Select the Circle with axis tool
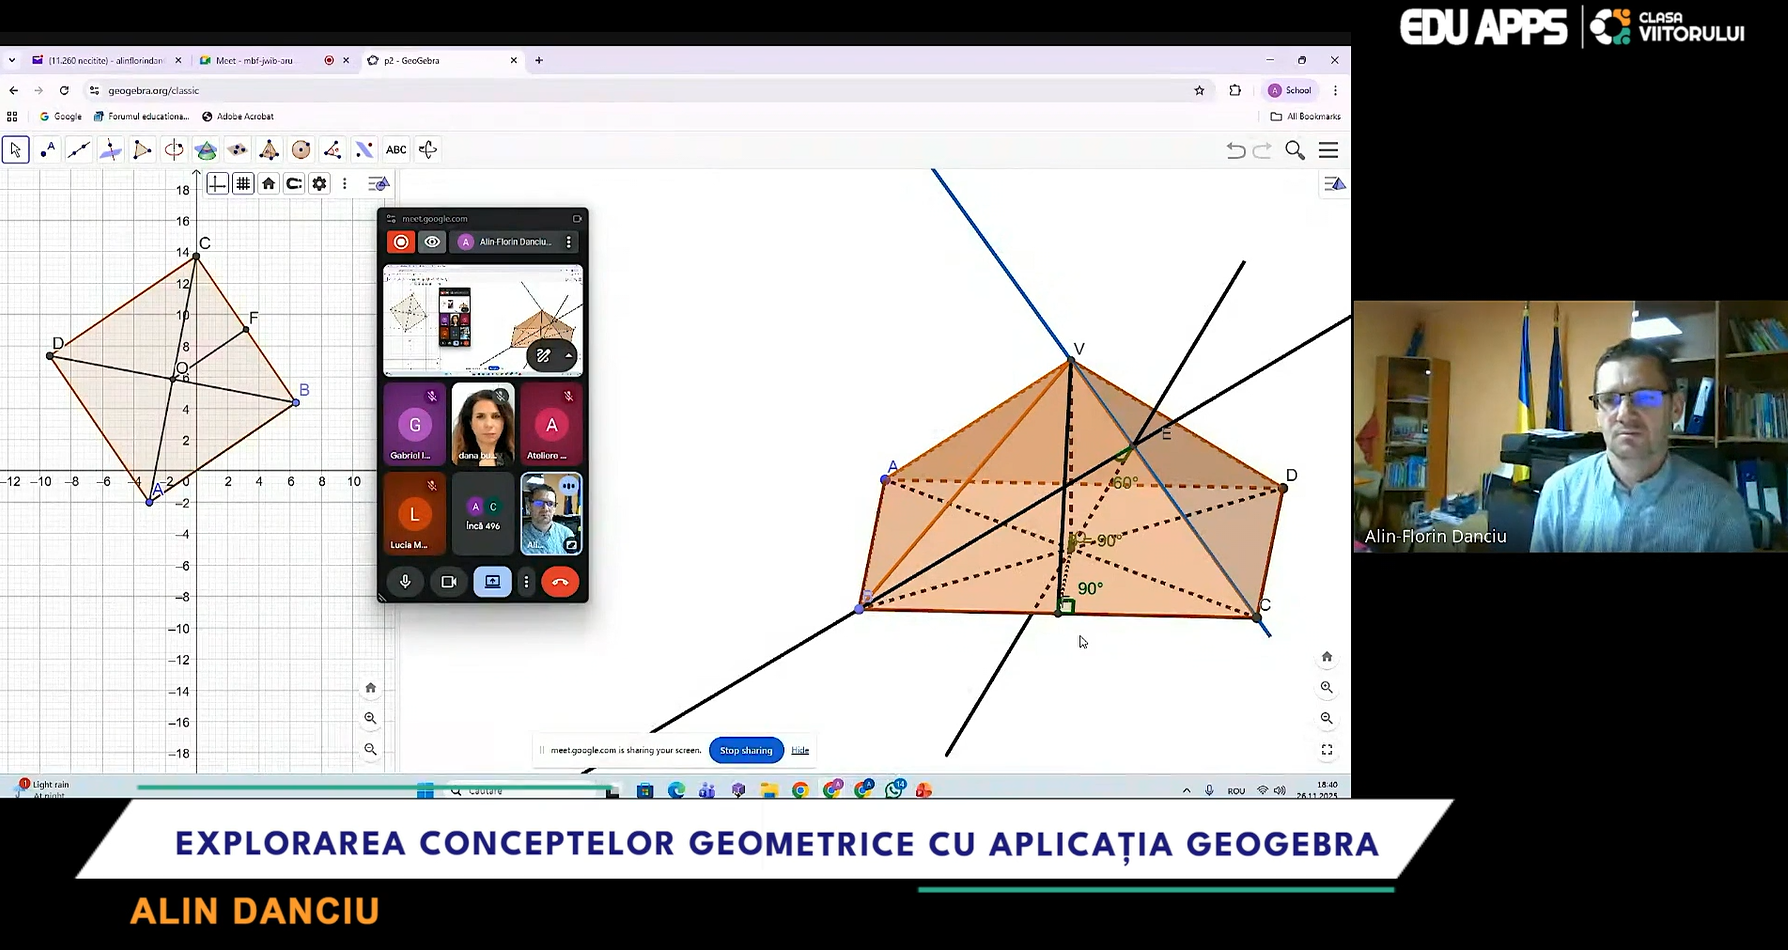Viewport: 1788px width, 950px height. point(174,150)
